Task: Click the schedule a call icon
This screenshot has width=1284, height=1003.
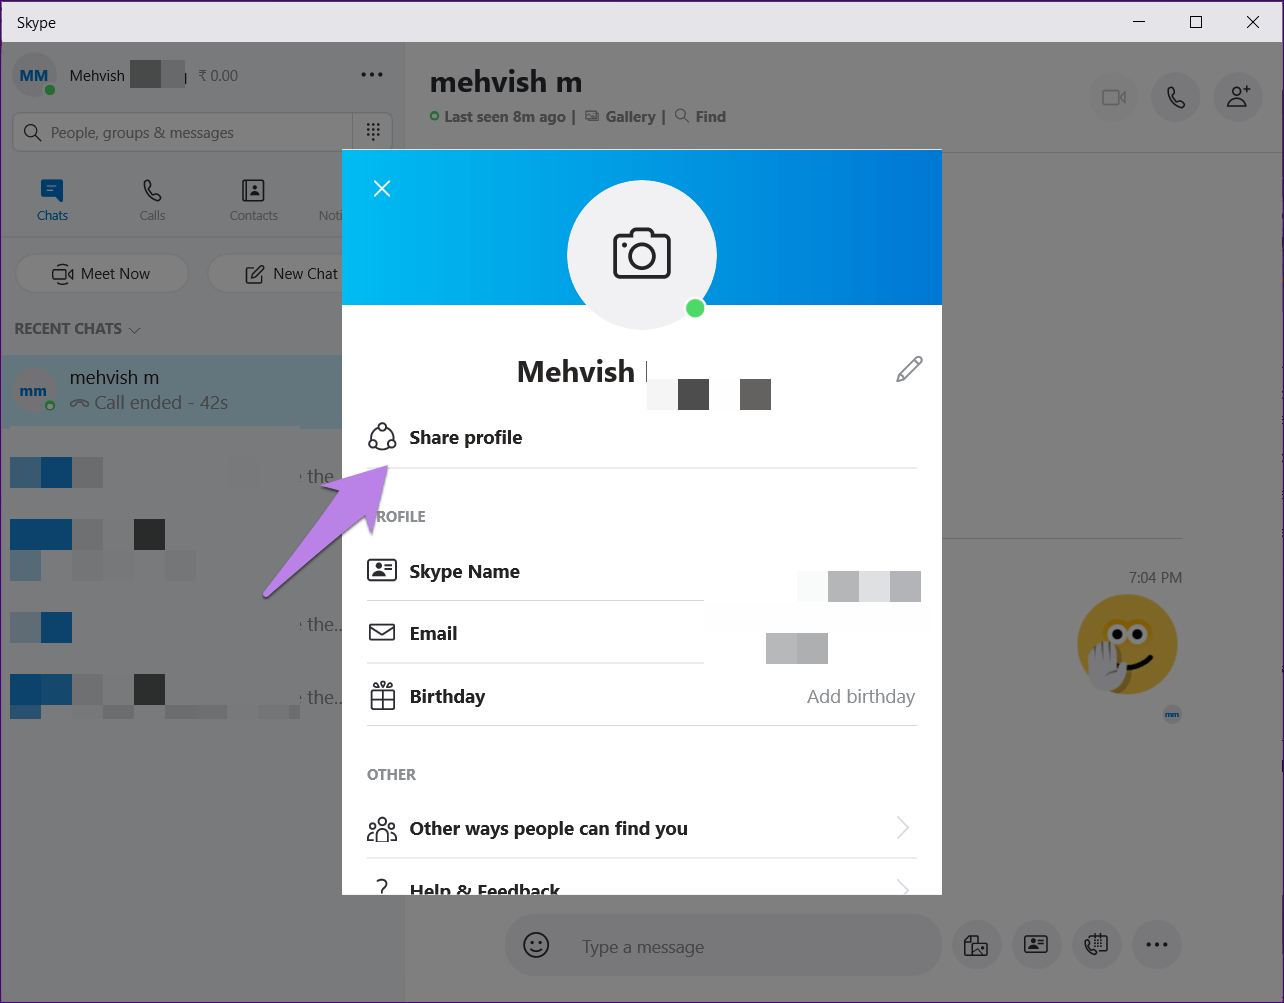Action: [1096, 944]
